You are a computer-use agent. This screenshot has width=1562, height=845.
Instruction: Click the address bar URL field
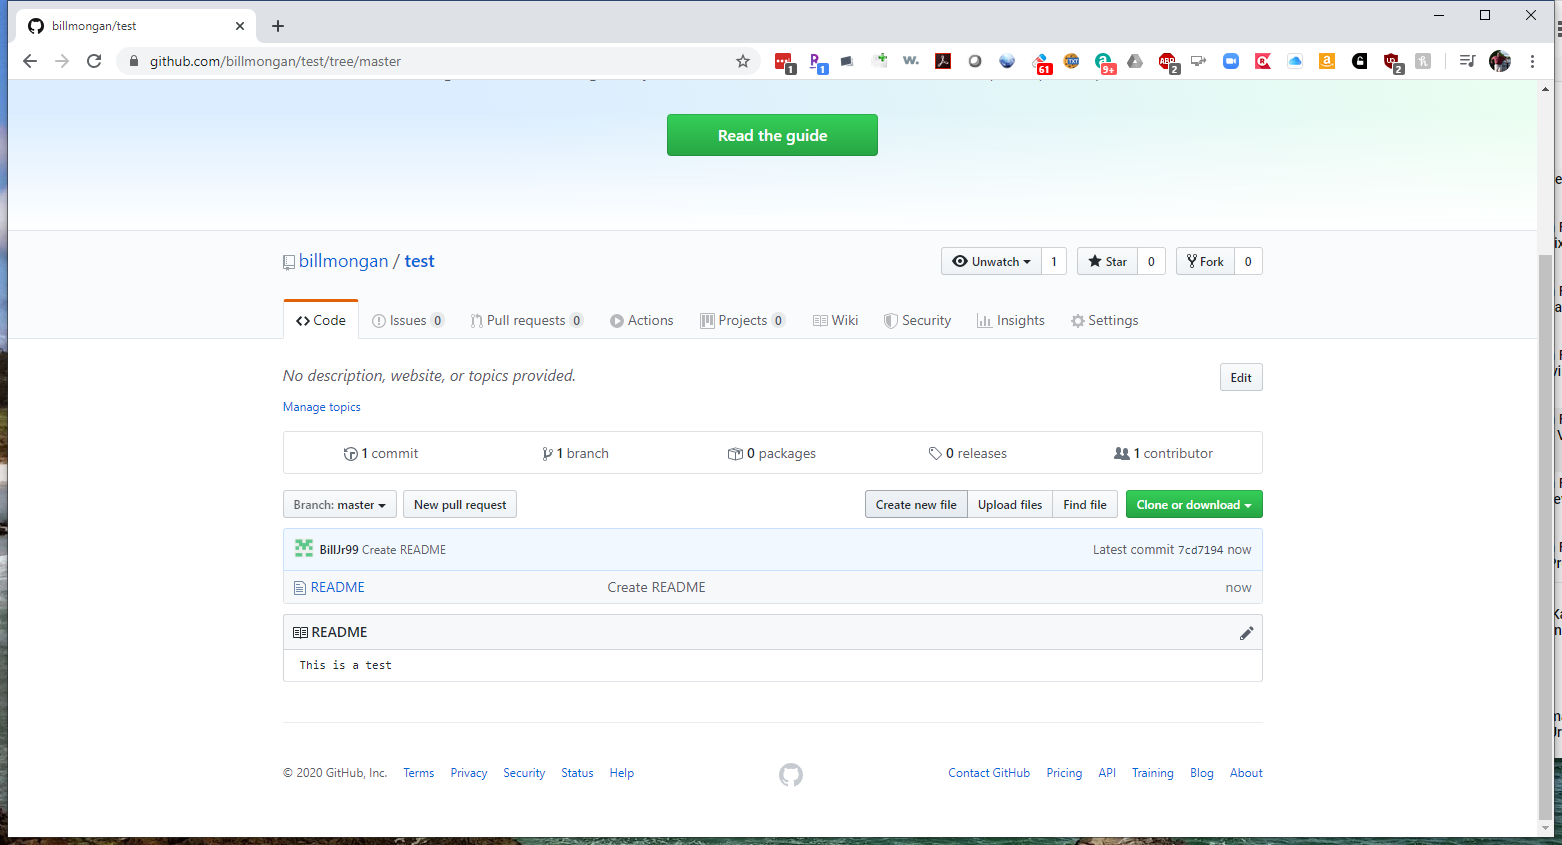(440, 61)
